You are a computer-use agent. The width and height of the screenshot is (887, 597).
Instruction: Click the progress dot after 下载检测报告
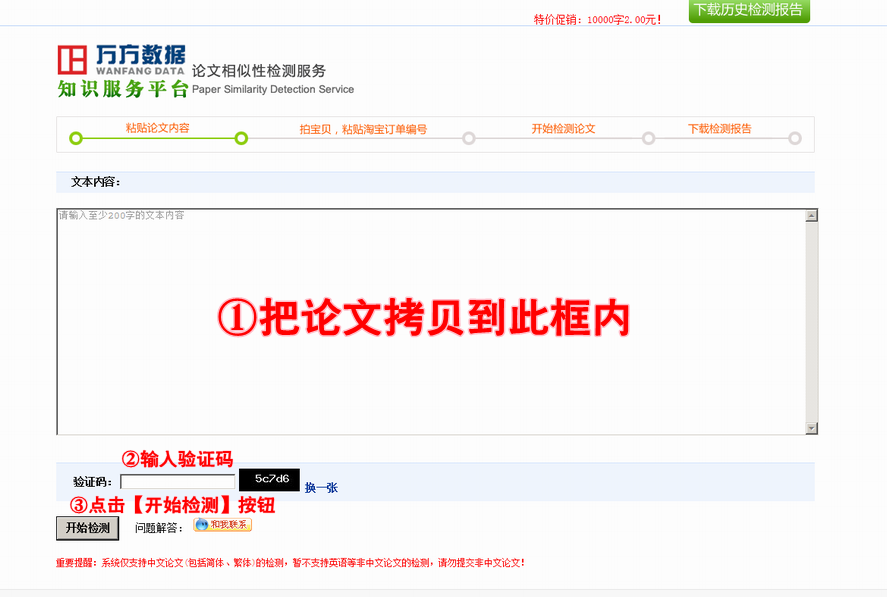(x=795, y=139)
